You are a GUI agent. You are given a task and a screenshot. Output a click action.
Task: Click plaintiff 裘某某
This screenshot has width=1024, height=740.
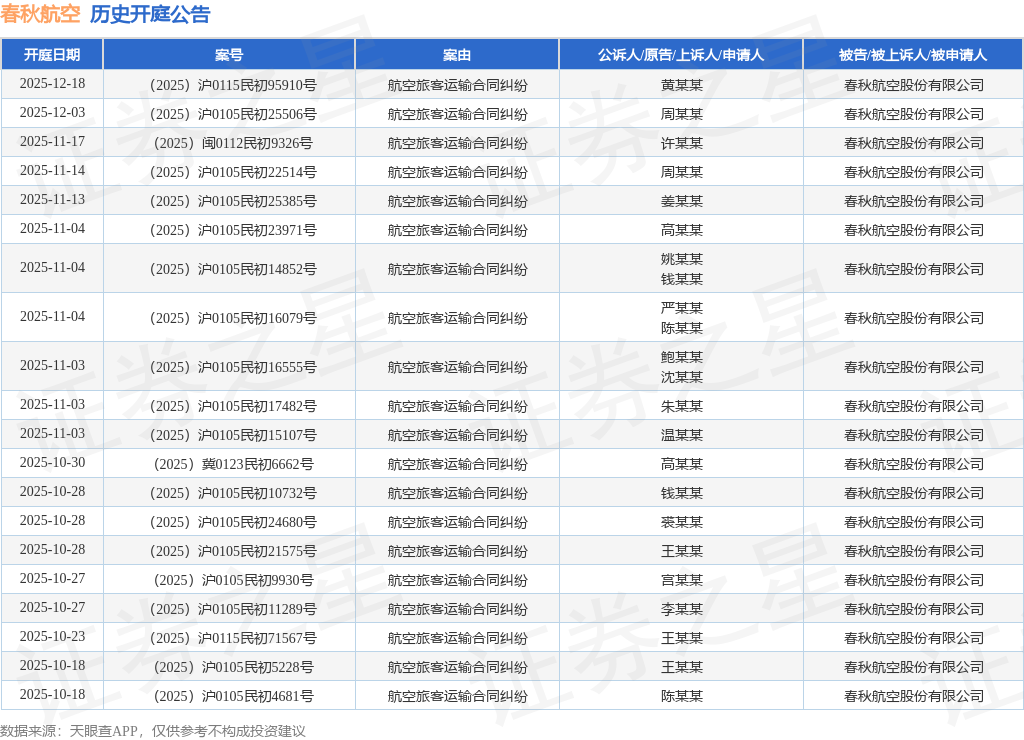[x=682, y=523]
